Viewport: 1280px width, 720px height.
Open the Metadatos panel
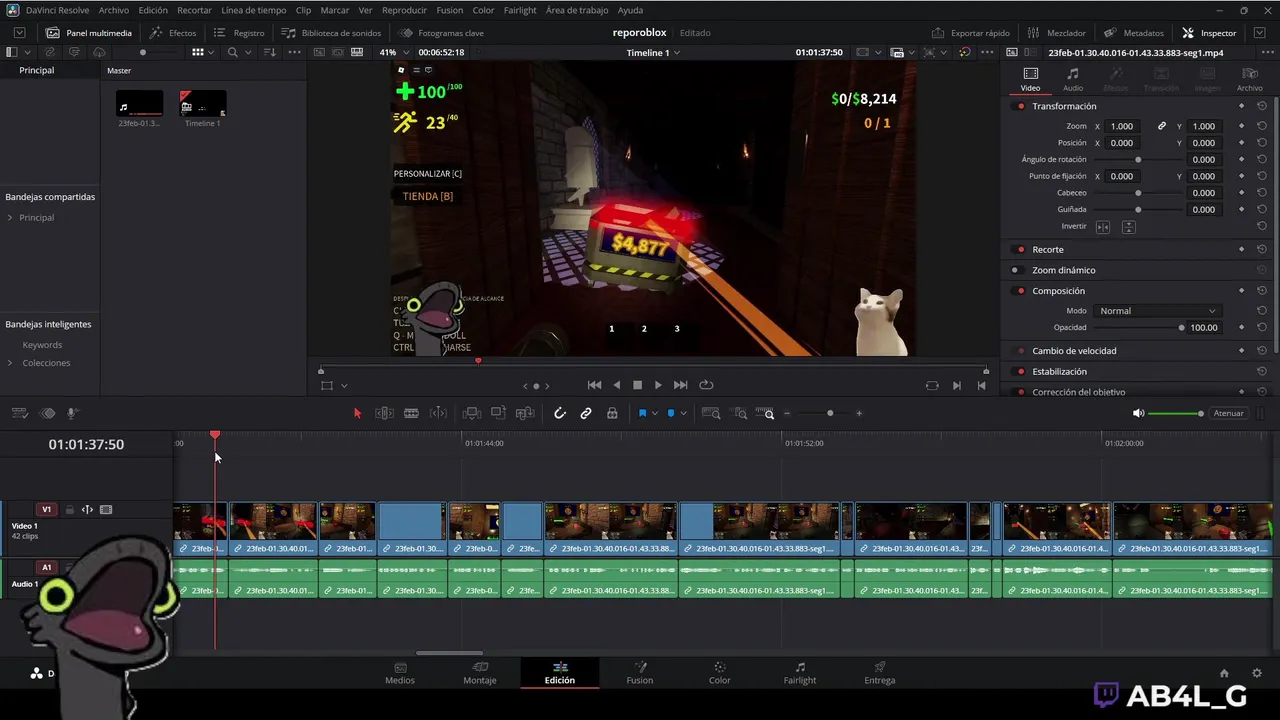[1133, 33]
